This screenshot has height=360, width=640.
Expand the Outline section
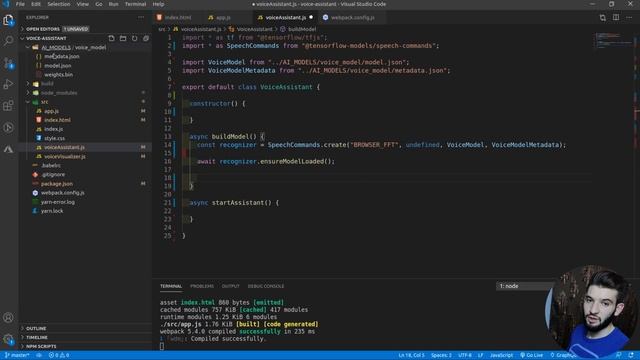click(x=86, y=328)
